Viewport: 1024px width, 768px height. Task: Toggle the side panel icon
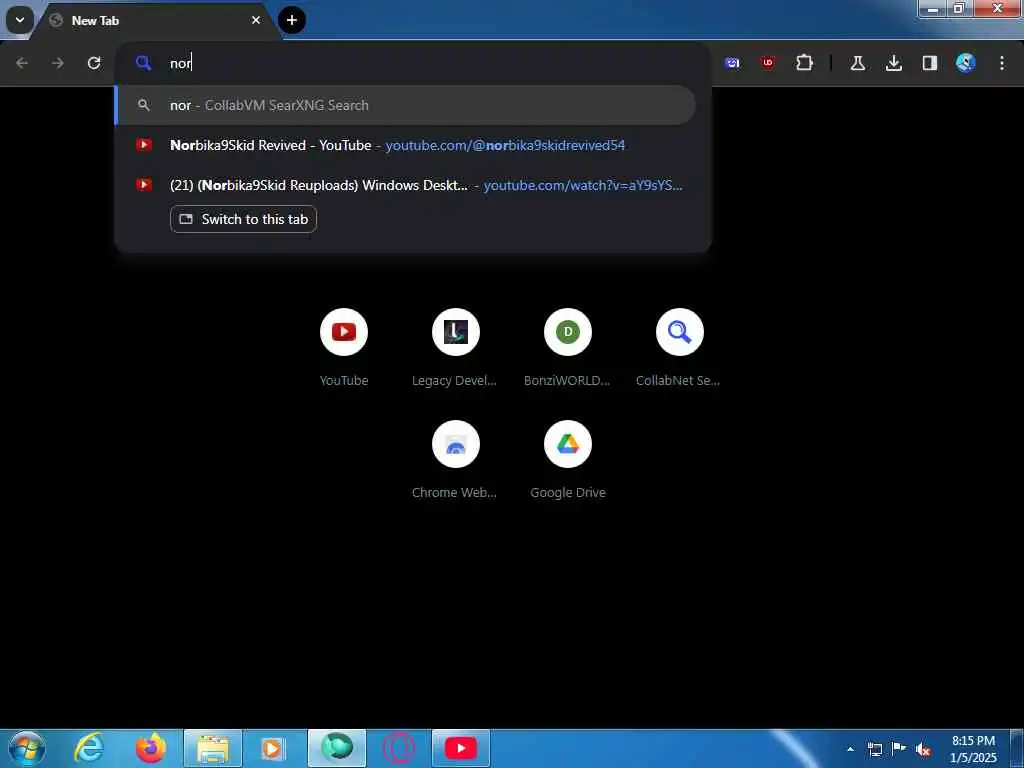pos(930,63)
